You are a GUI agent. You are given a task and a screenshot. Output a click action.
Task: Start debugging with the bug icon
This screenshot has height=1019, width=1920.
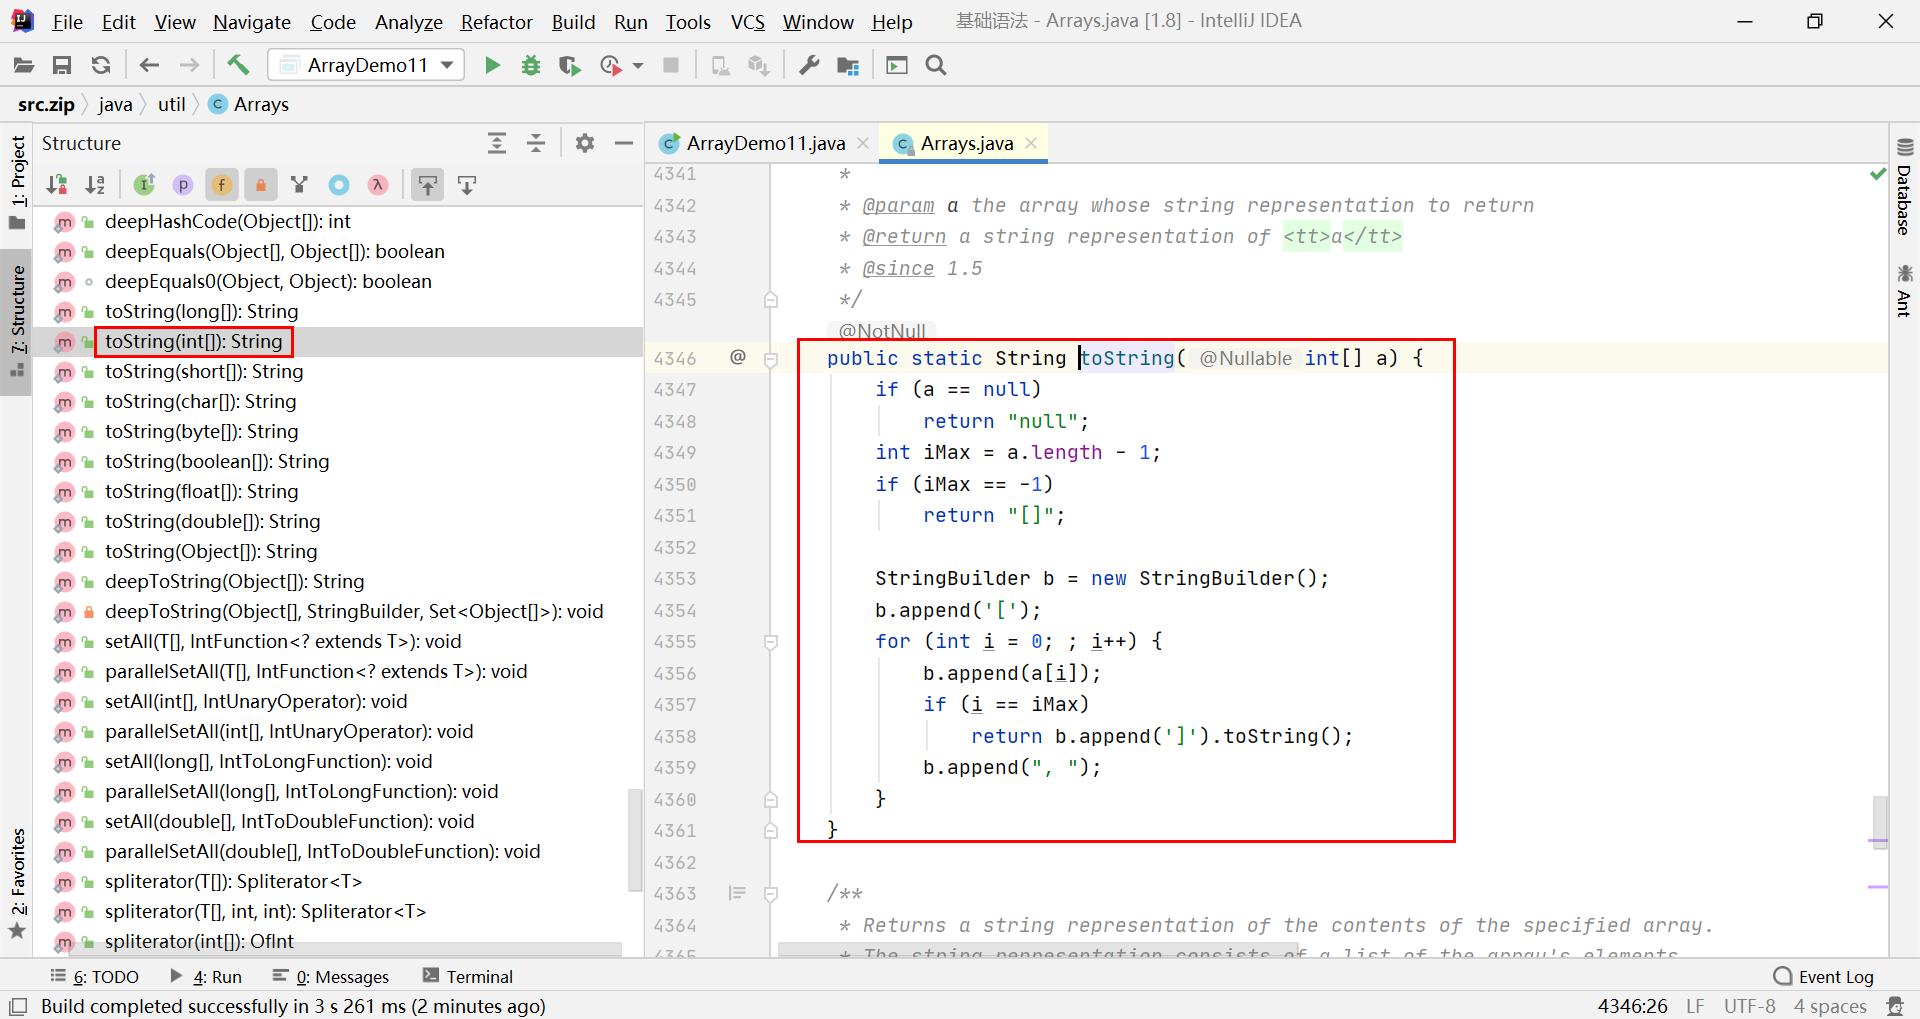pyautogui.click(x=531, y=66)
